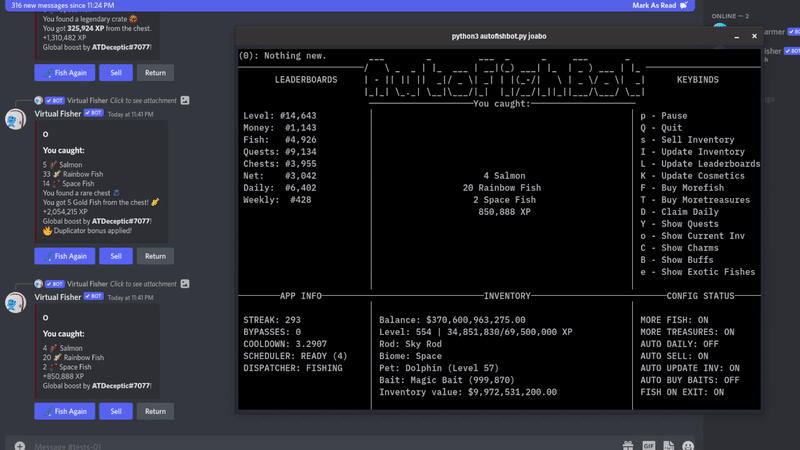Click ATDeceptic#7077 in rare chest message
Image resolution: width=800 pixels, height=450 pixels.
coord(121,221)
